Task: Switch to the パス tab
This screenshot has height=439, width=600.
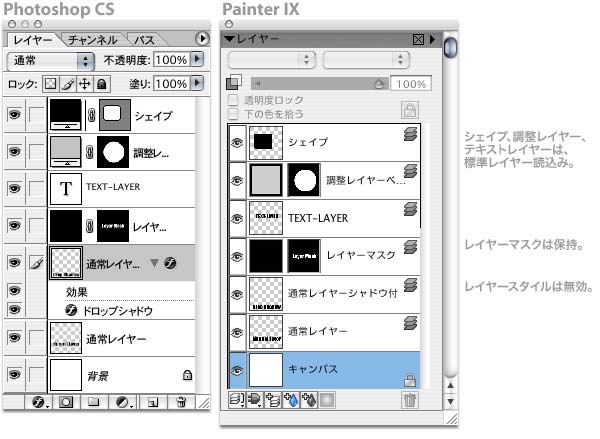Action: [144, 39]
